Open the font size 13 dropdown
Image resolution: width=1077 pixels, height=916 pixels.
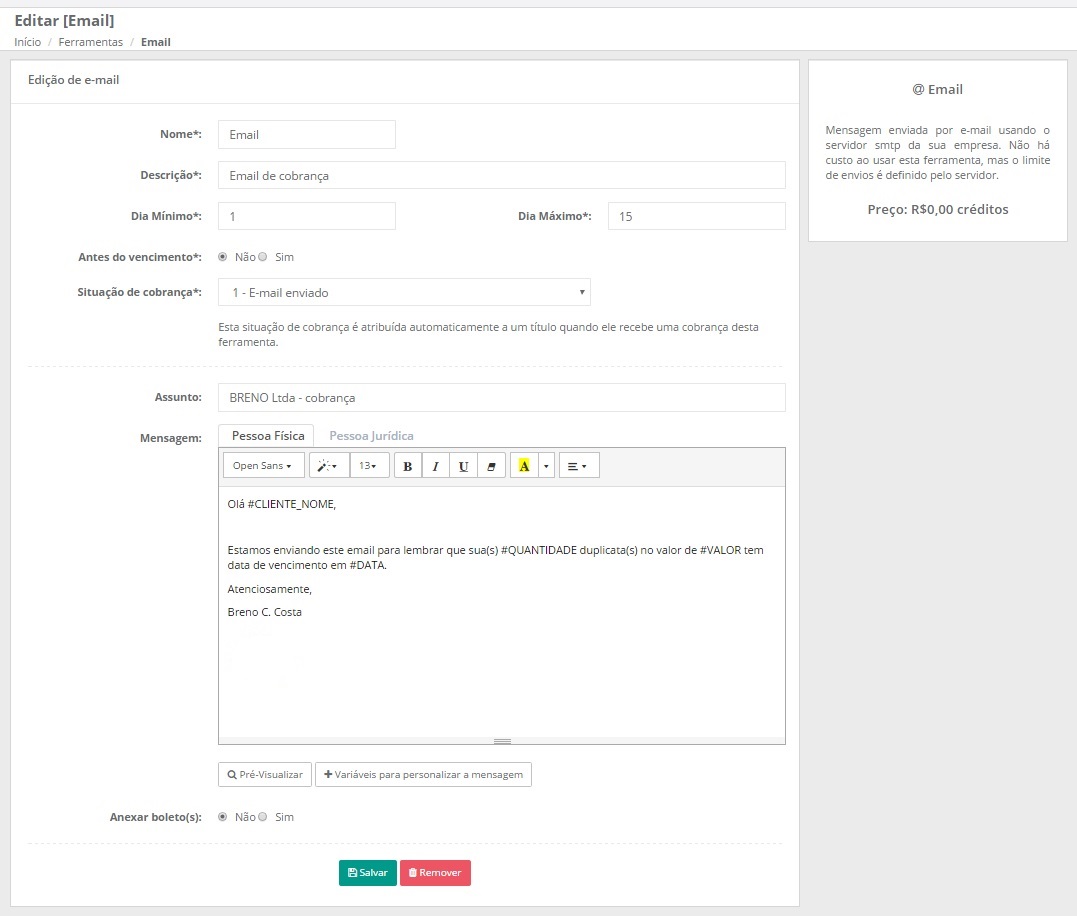click(x=369, y=466)
